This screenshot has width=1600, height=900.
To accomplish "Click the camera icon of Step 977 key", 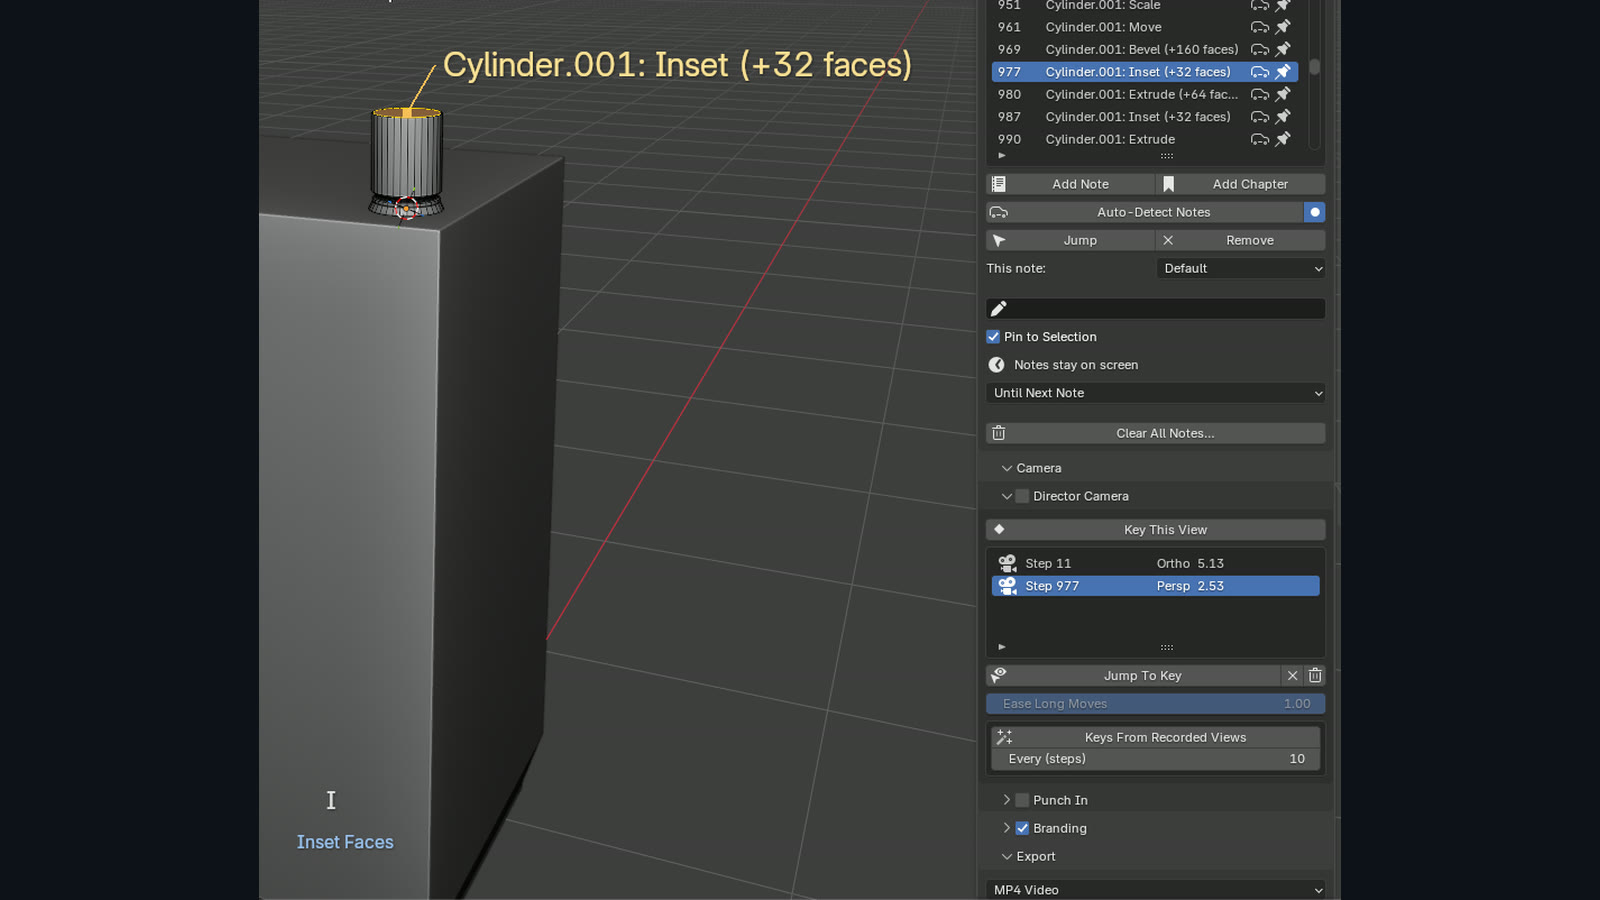I will coord(1007,586).
